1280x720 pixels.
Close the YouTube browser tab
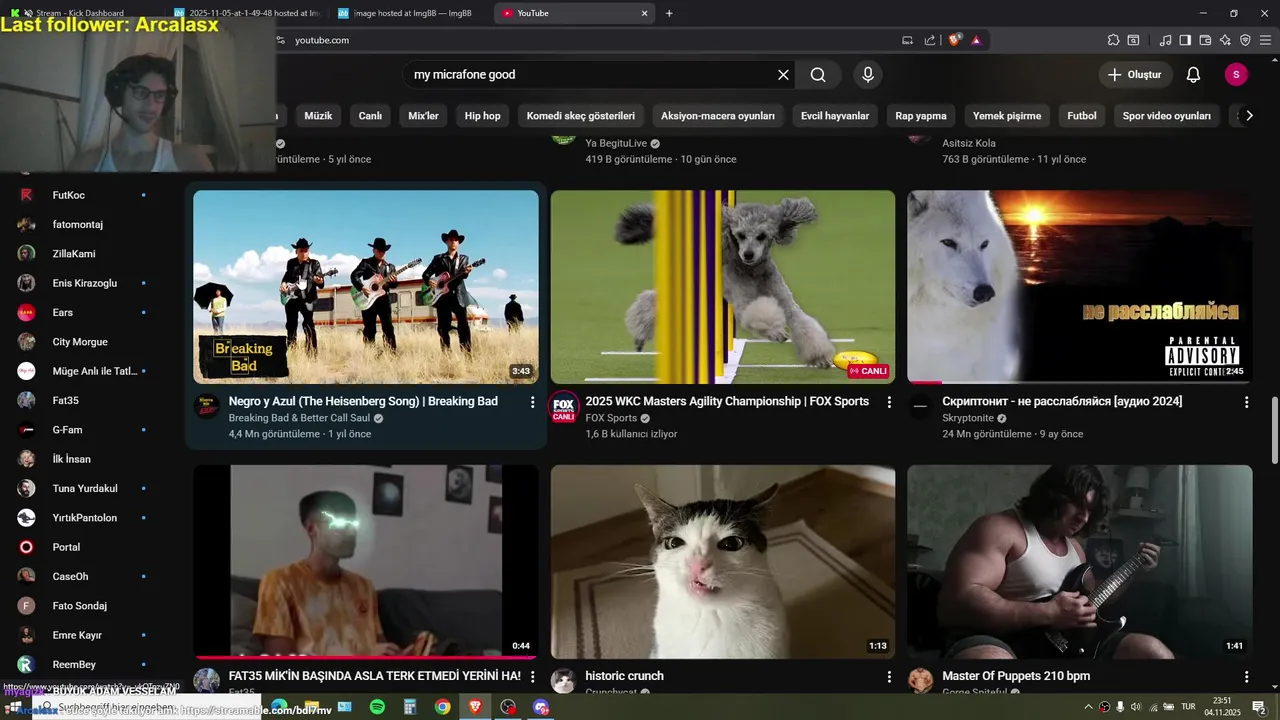[x=645, y=13]
